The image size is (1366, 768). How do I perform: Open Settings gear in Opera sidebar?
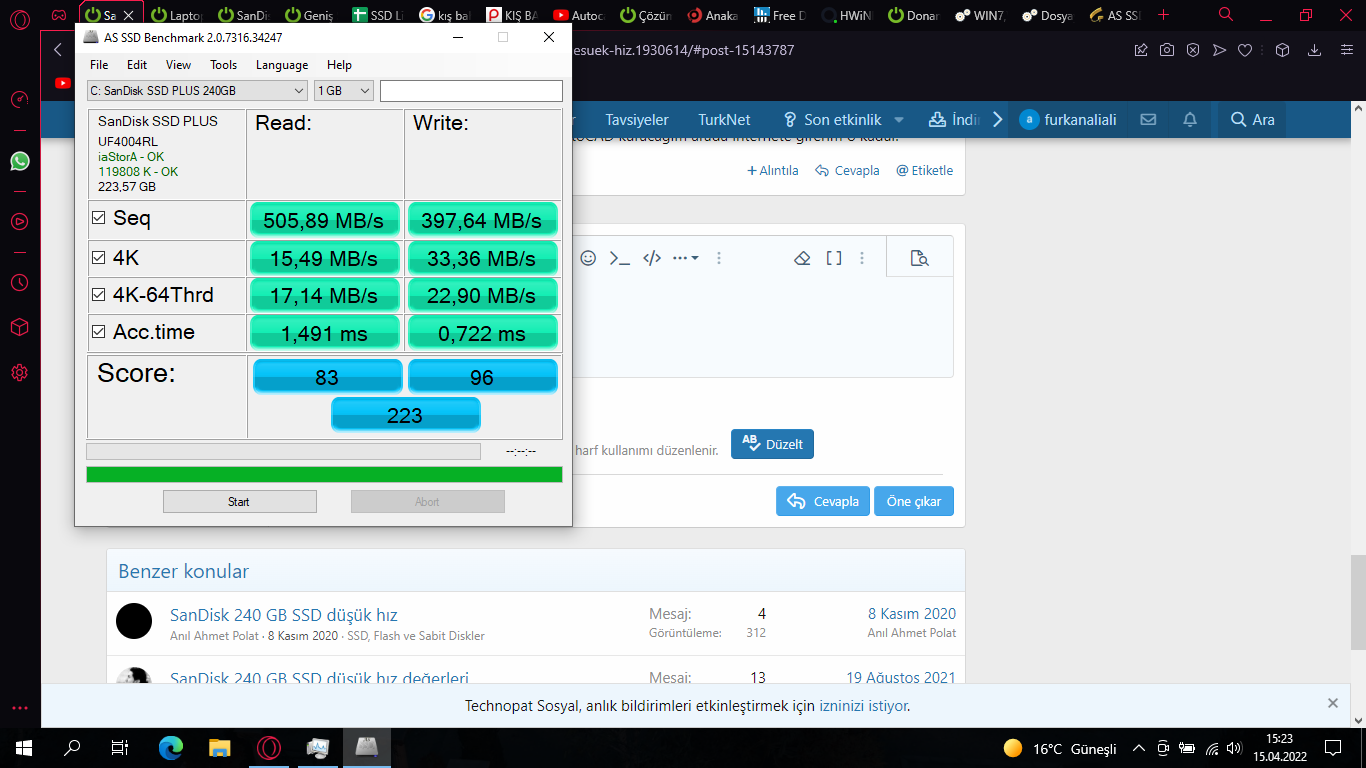click(19, 373)
